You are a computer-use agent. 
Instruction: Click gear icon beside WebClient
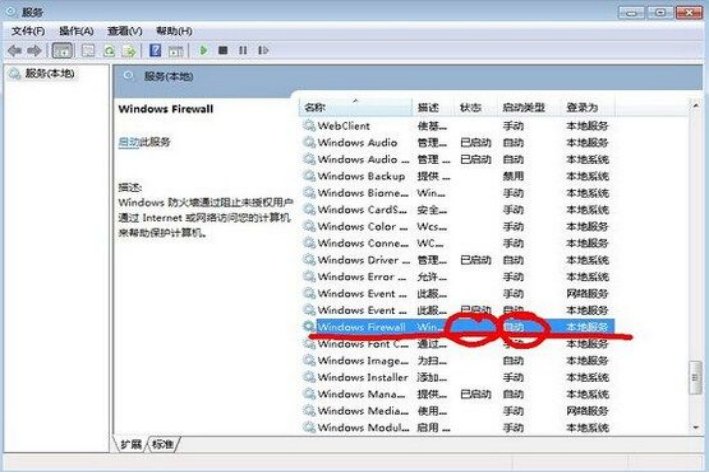pyautogui.click(x=309, y=126)
